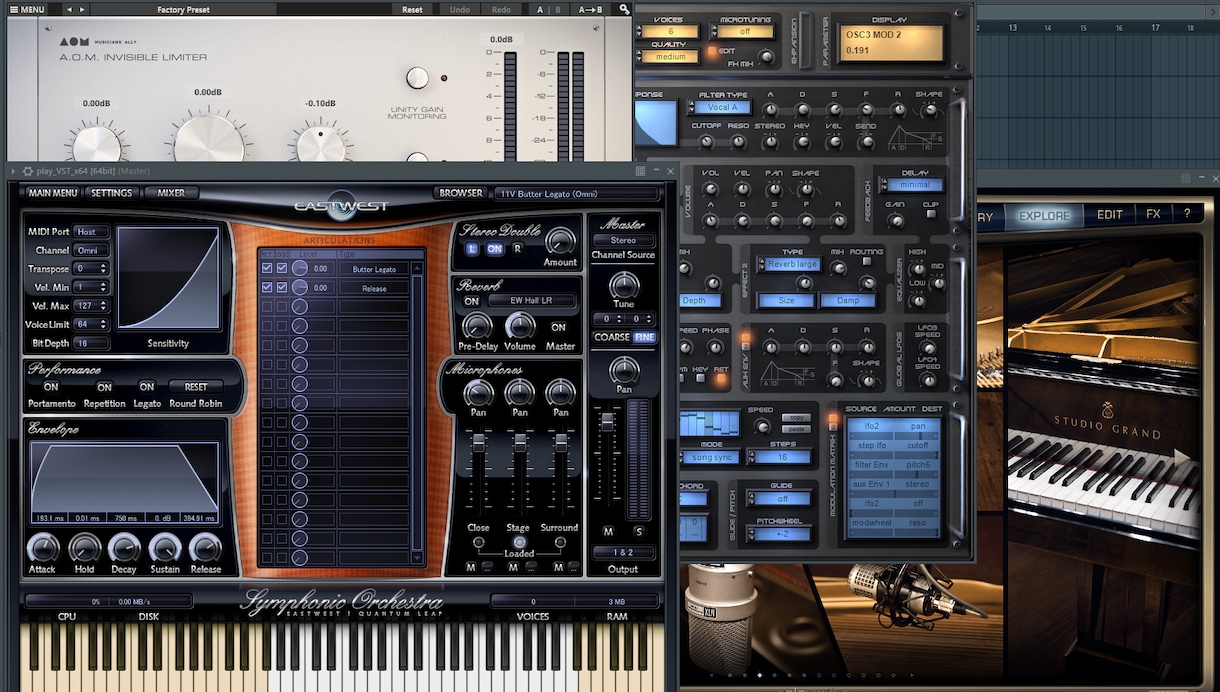Image resolution: width=1220 pixels, height=692 pixels.
Task: Click the Close microphone volume fader
Action: [x=479, y=441]
